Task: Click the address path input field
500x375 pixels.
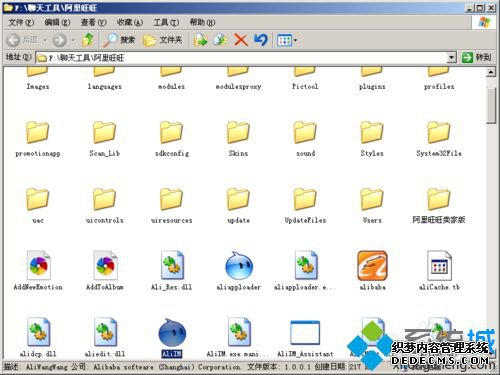Action: (246, 58)
